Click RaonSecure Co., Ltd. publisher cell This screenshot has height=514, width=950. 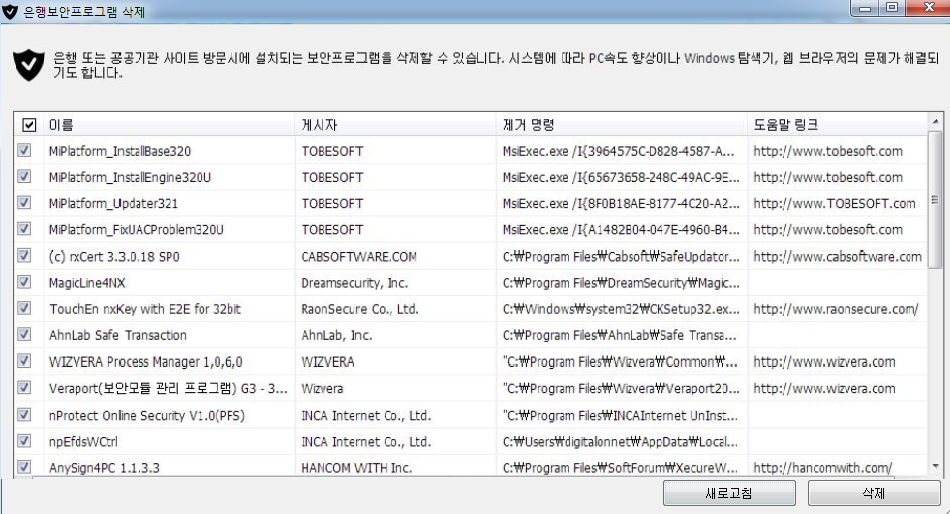click(x=360, y=309)
